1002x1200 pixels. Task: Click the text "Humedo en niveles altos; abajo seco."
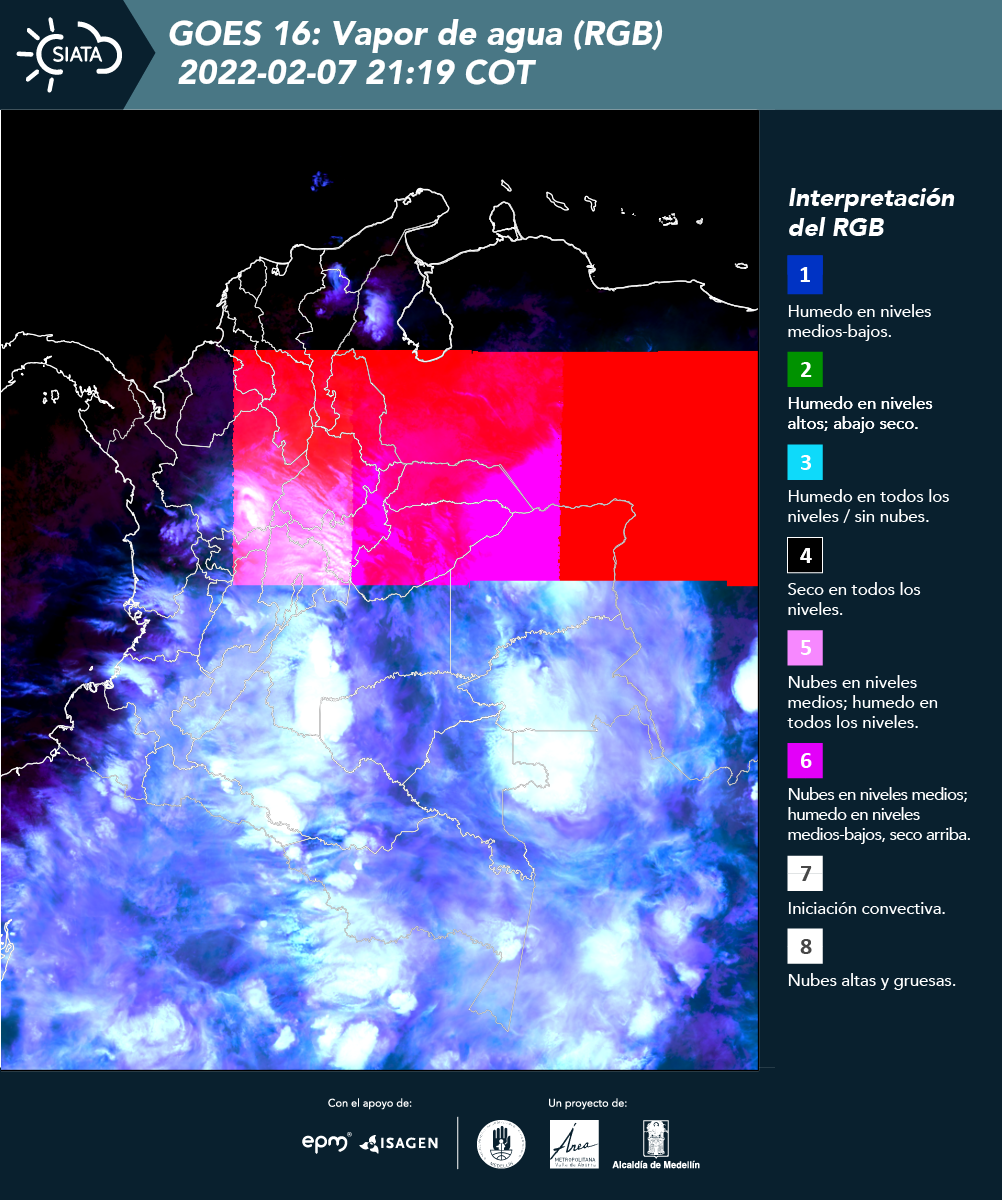[x=861, y=413]
